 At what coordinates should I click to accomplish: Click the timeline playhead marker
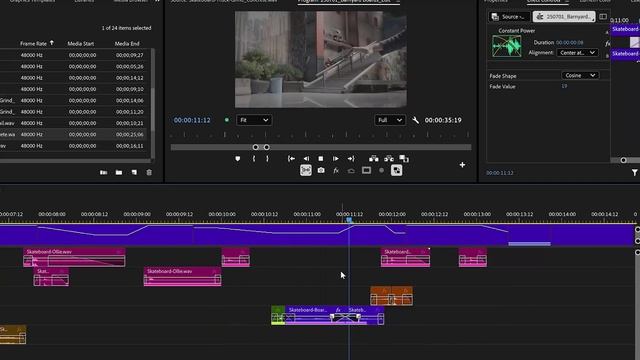point(349,220)
